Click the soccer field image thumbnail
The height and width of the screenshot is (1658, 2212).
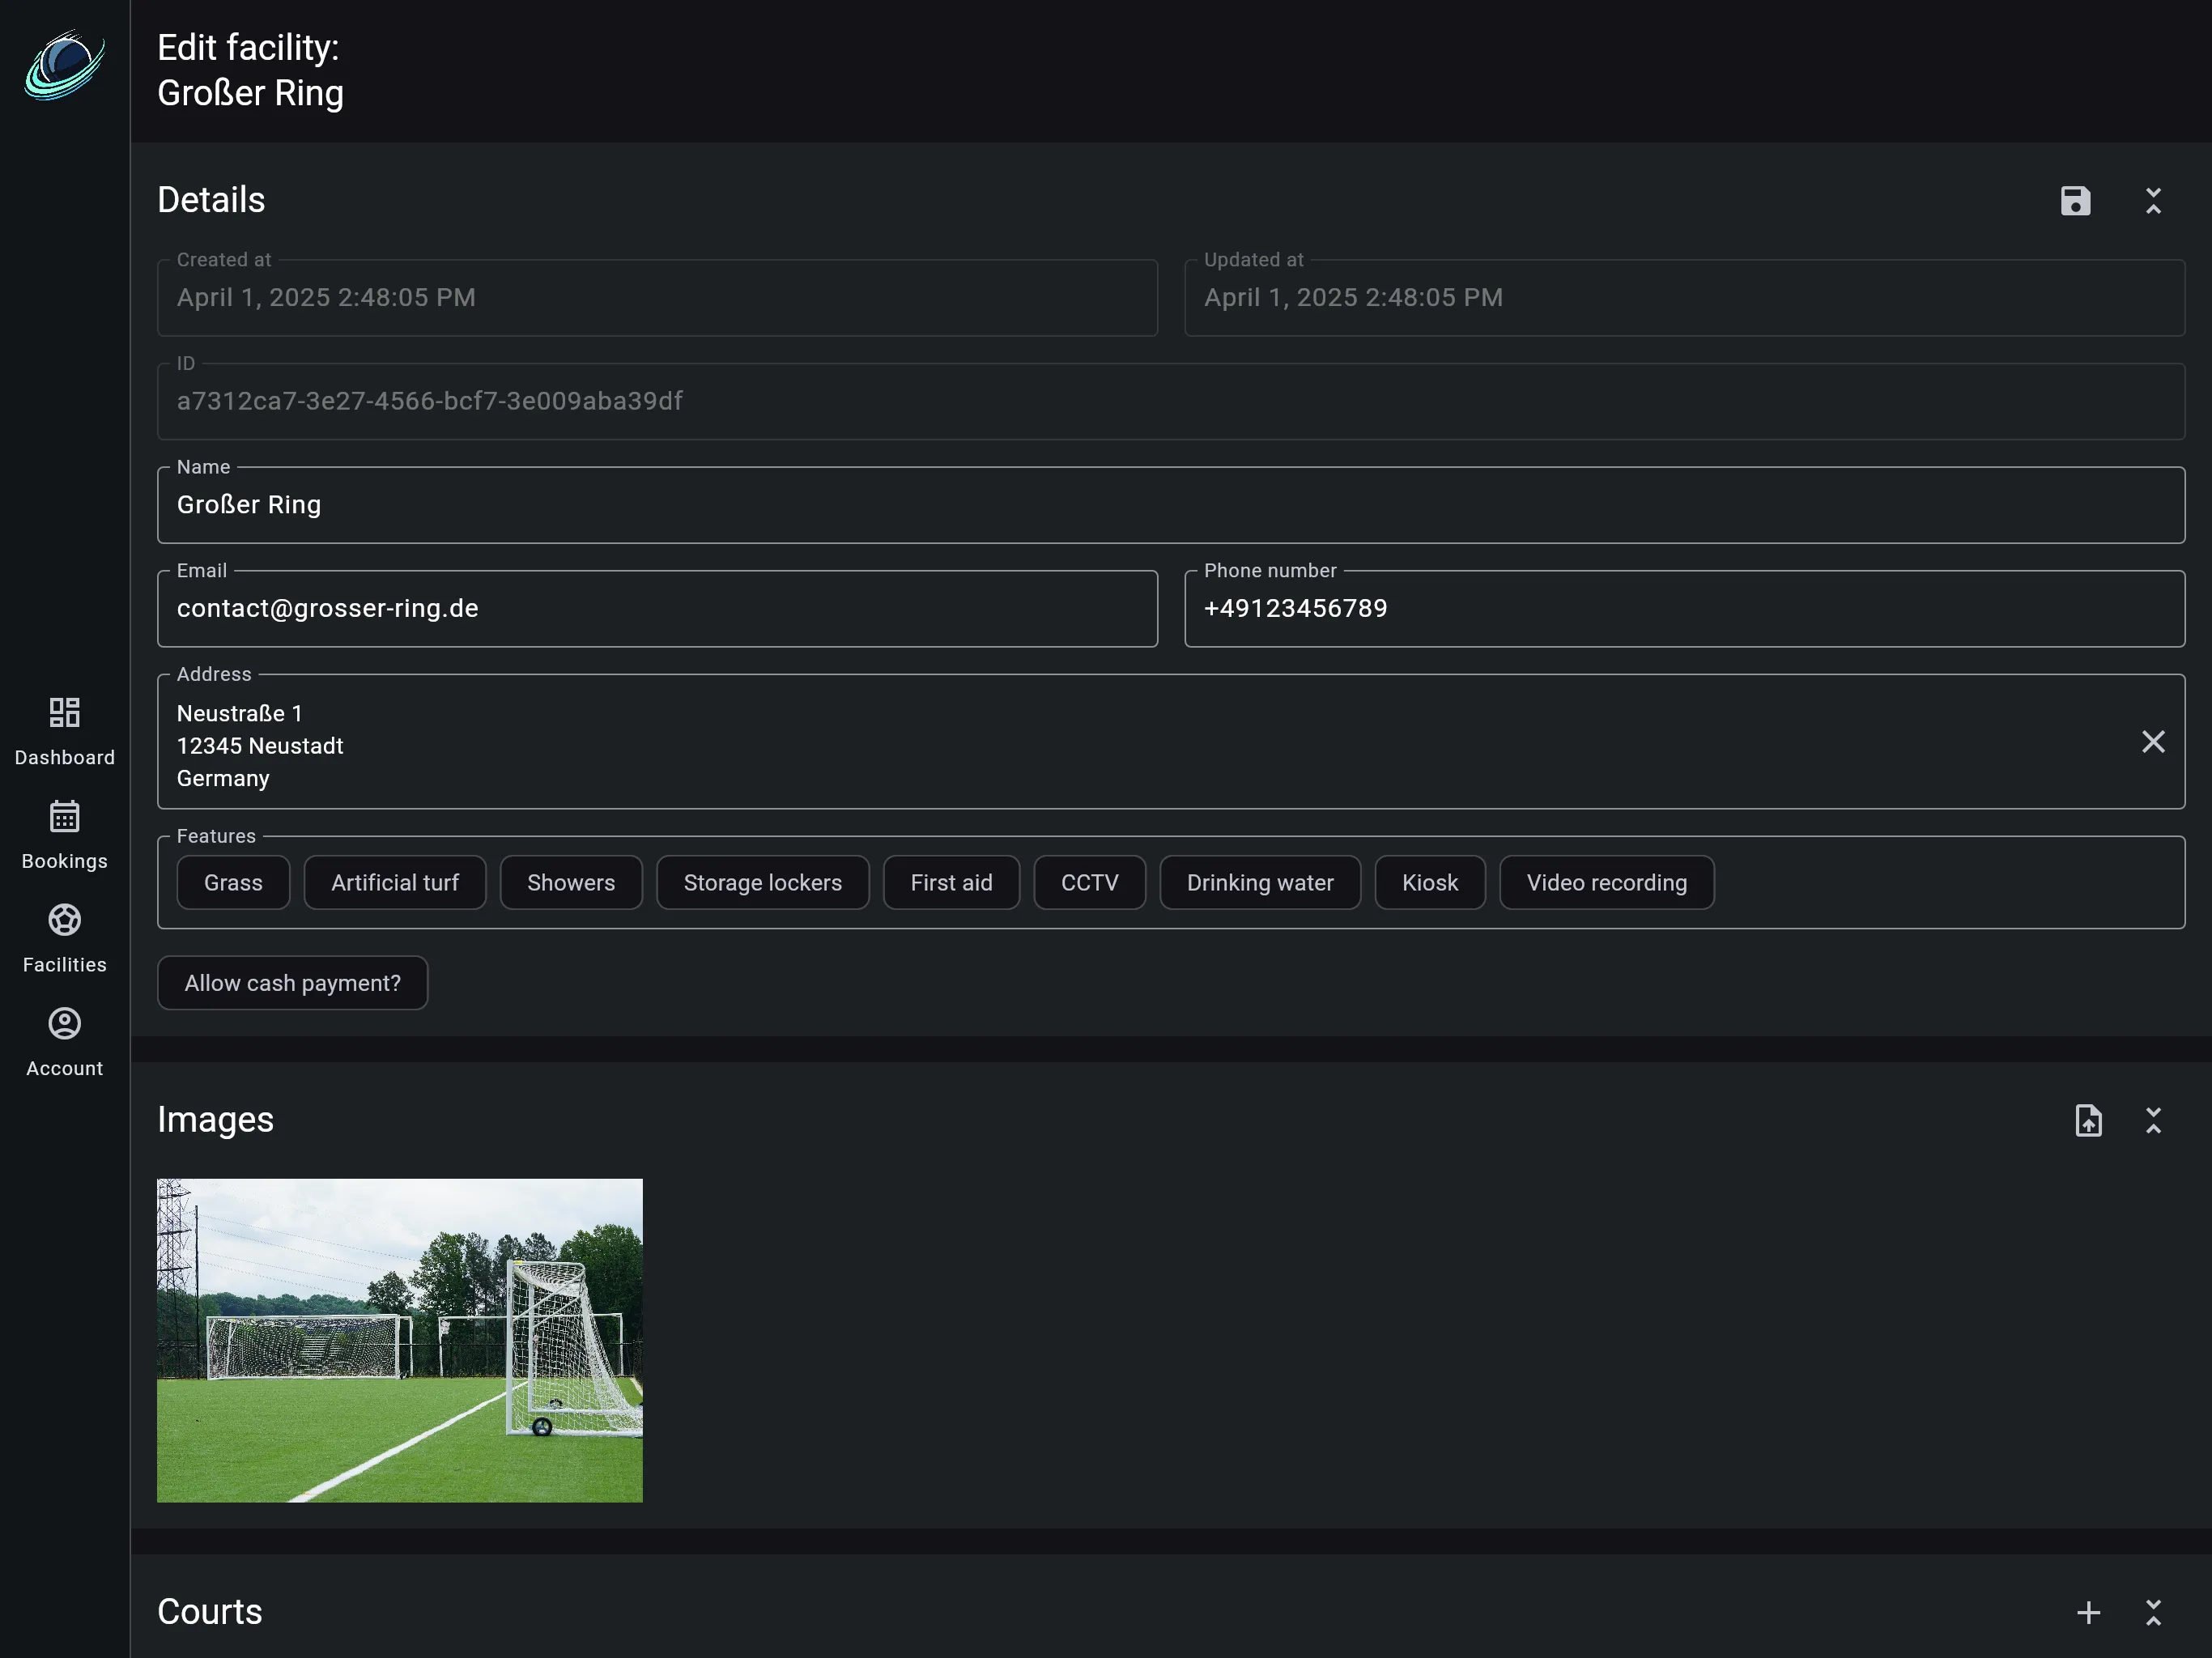click(x=399, y=1340)
